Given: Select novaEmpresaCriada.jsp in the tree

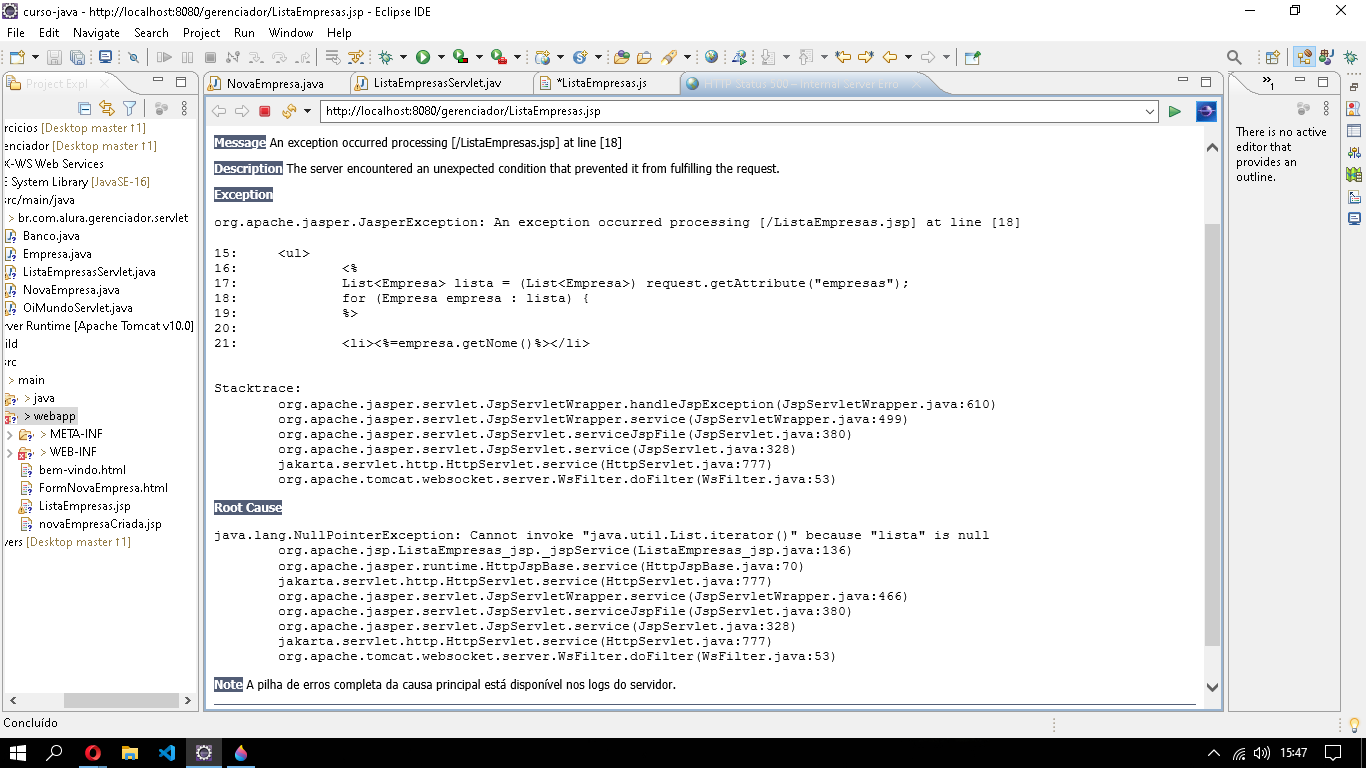Looking at the screenshot, I should [100, 524].
